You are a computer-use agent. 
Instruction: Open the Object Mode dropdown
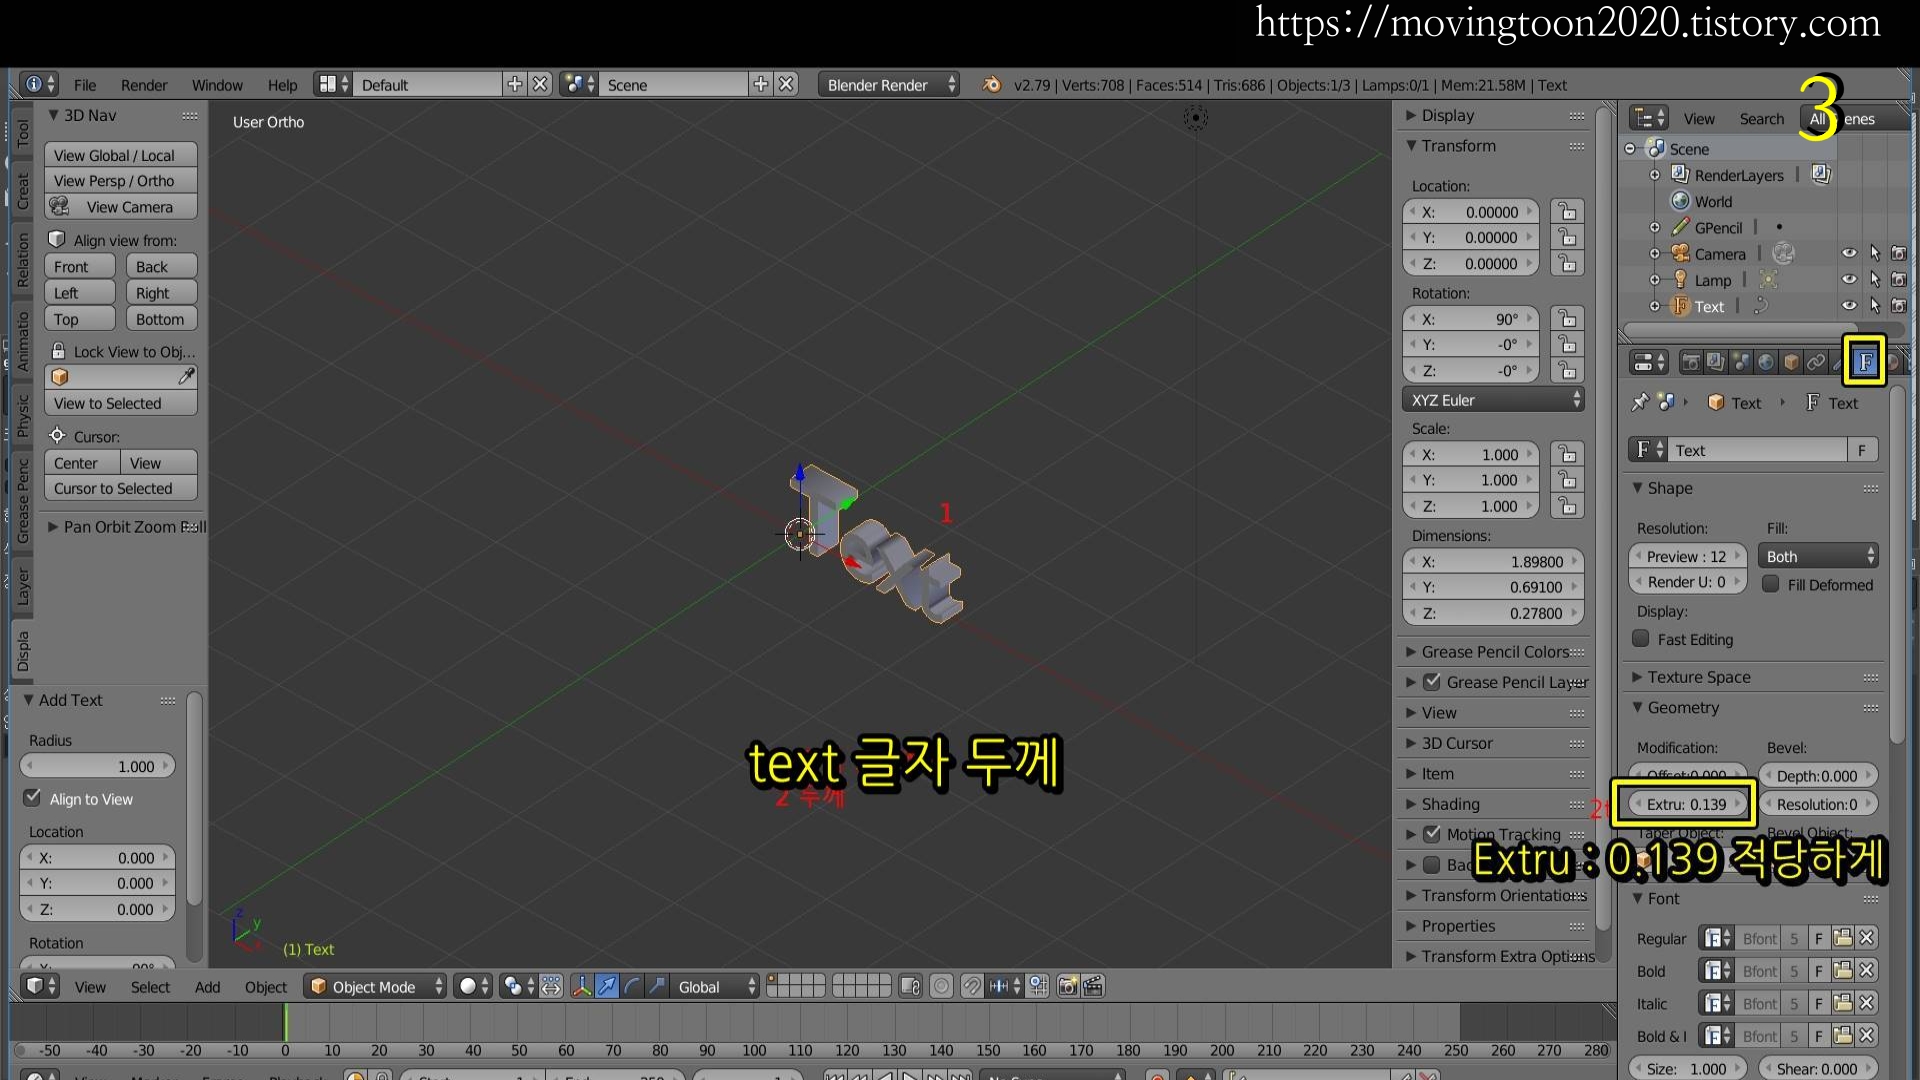[x=376, y=987]
